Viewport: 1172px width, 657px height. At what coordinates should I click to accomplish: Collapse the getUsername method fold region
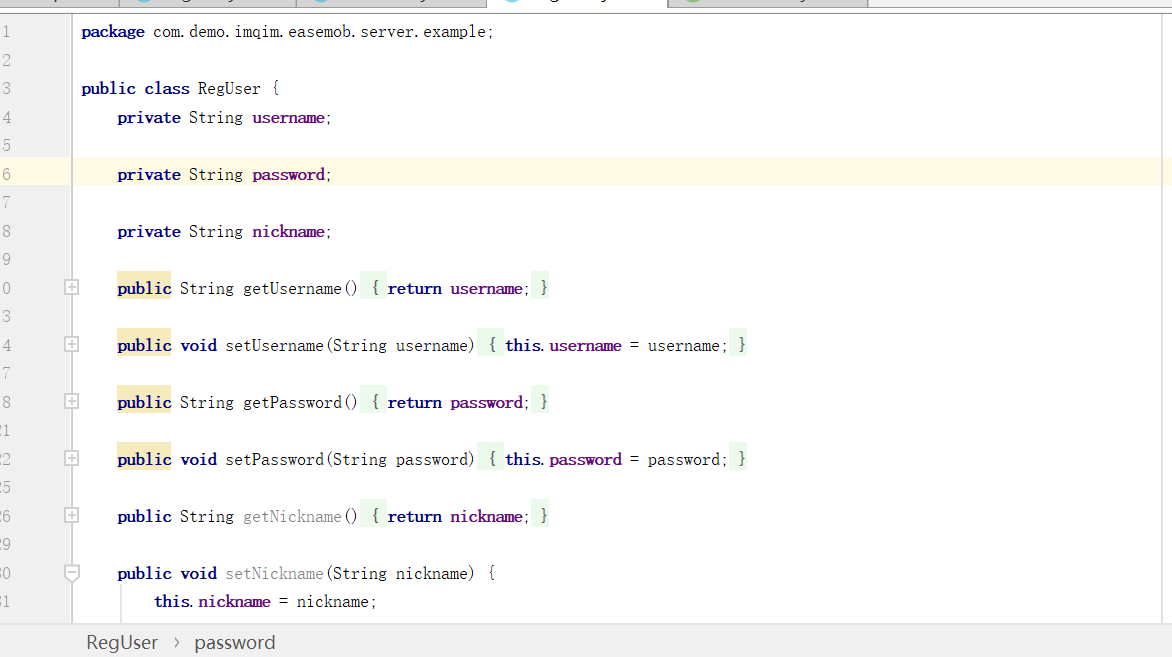pos(70,287)
